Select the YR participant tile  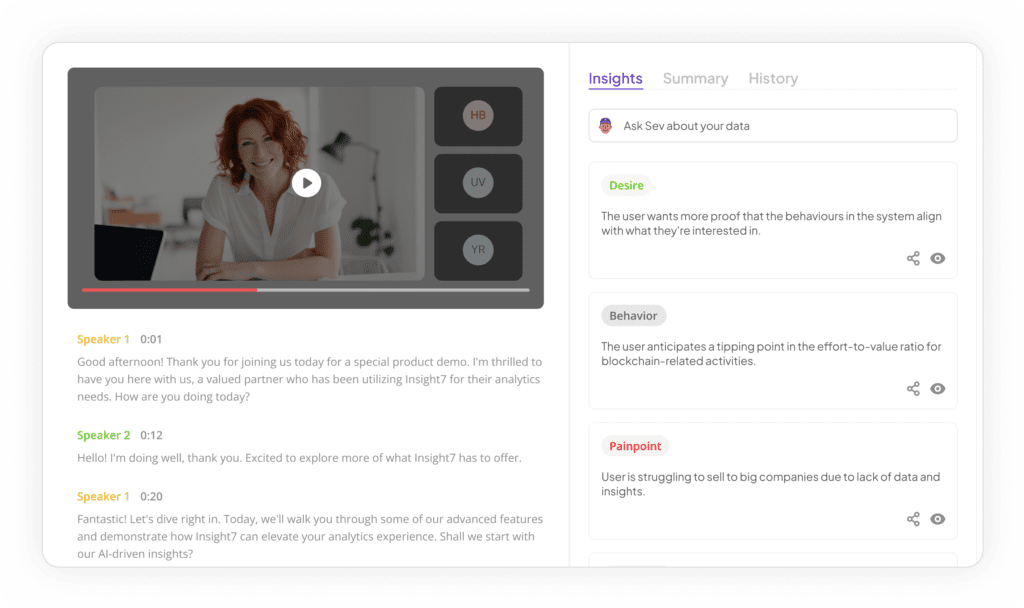point(478,250)
